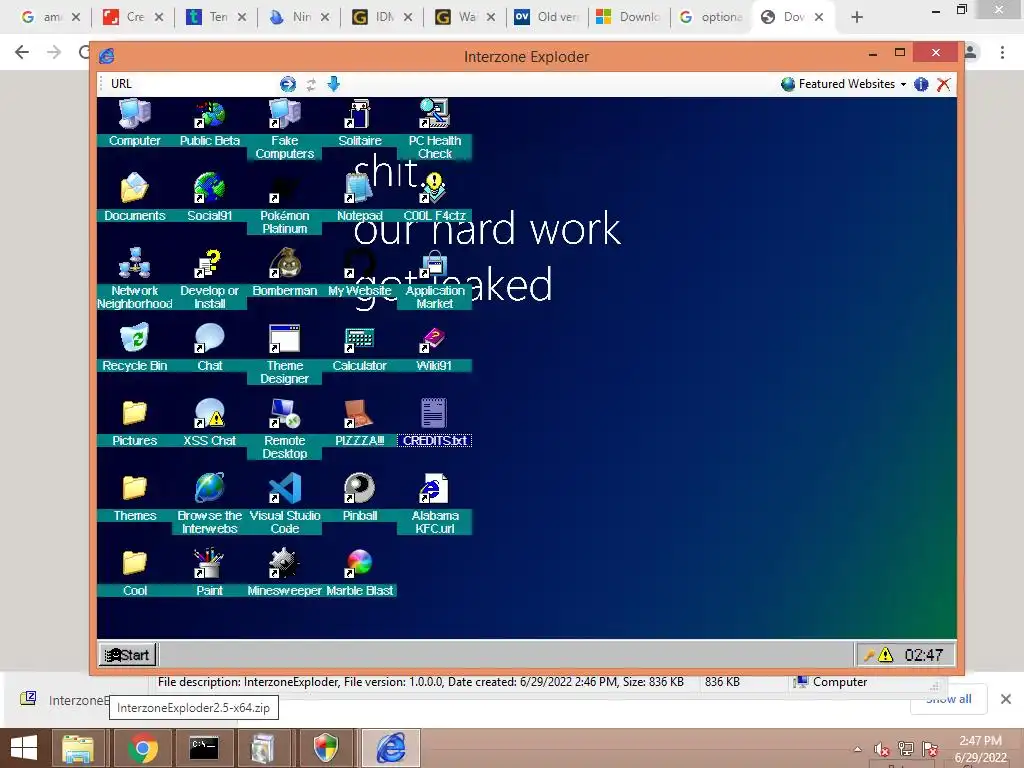This screenshot has width=1024, height=768.
Task: Click the muted volume tray icon
Action: pos(882,750)
